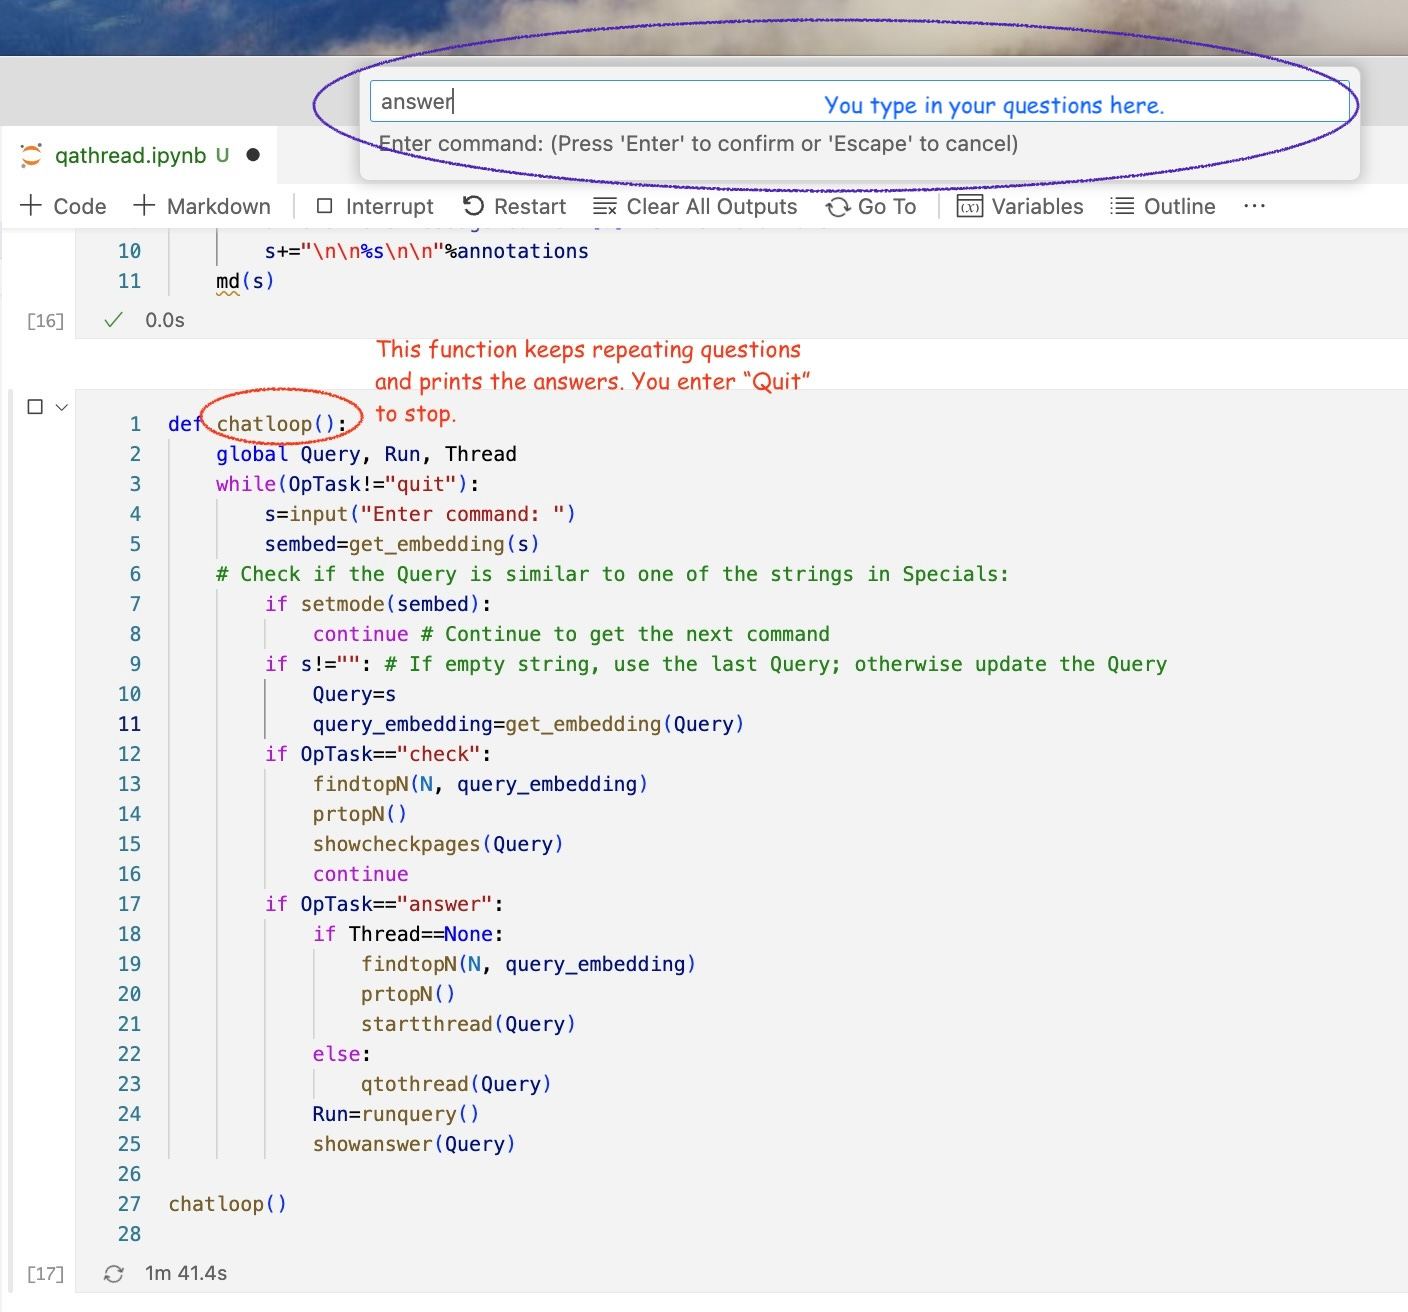Click the 'global Query, Run, Thread' line
Viewport: 1408px width, 1312px height.
(x=366, y=454)
